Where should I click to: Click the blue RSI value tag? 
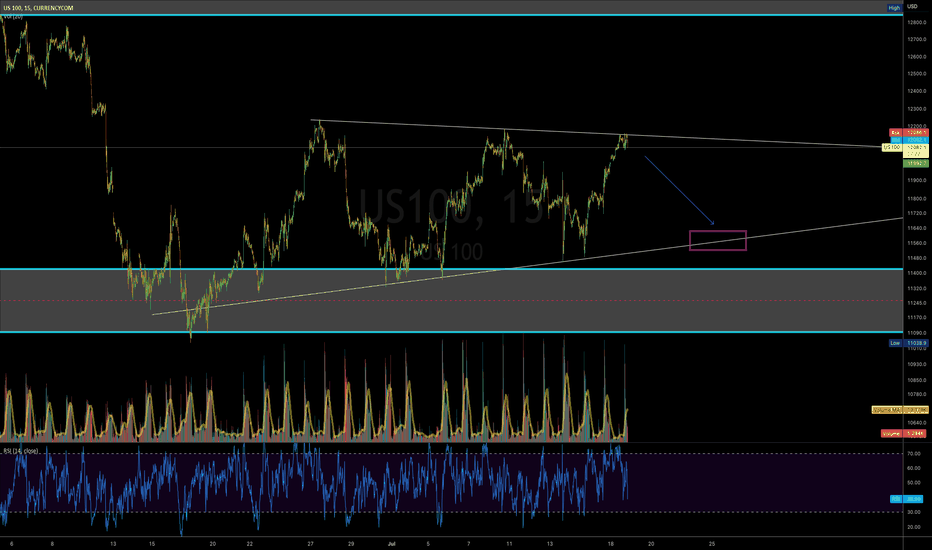908,499
